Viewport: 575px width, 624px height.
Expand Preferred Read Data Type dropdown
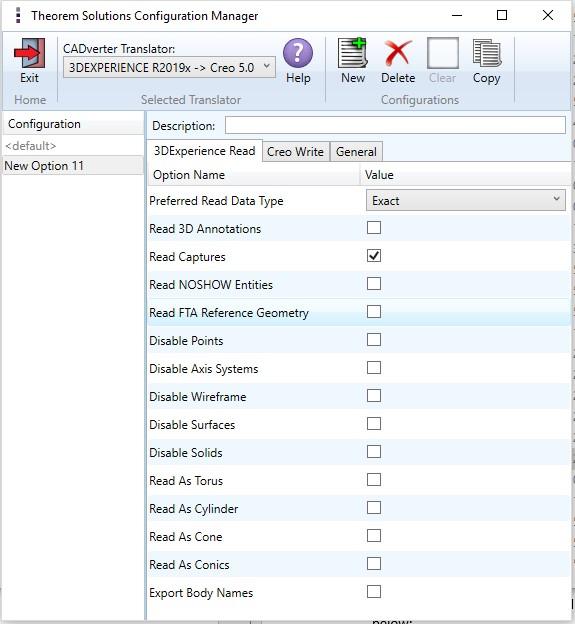coord(466,200)
